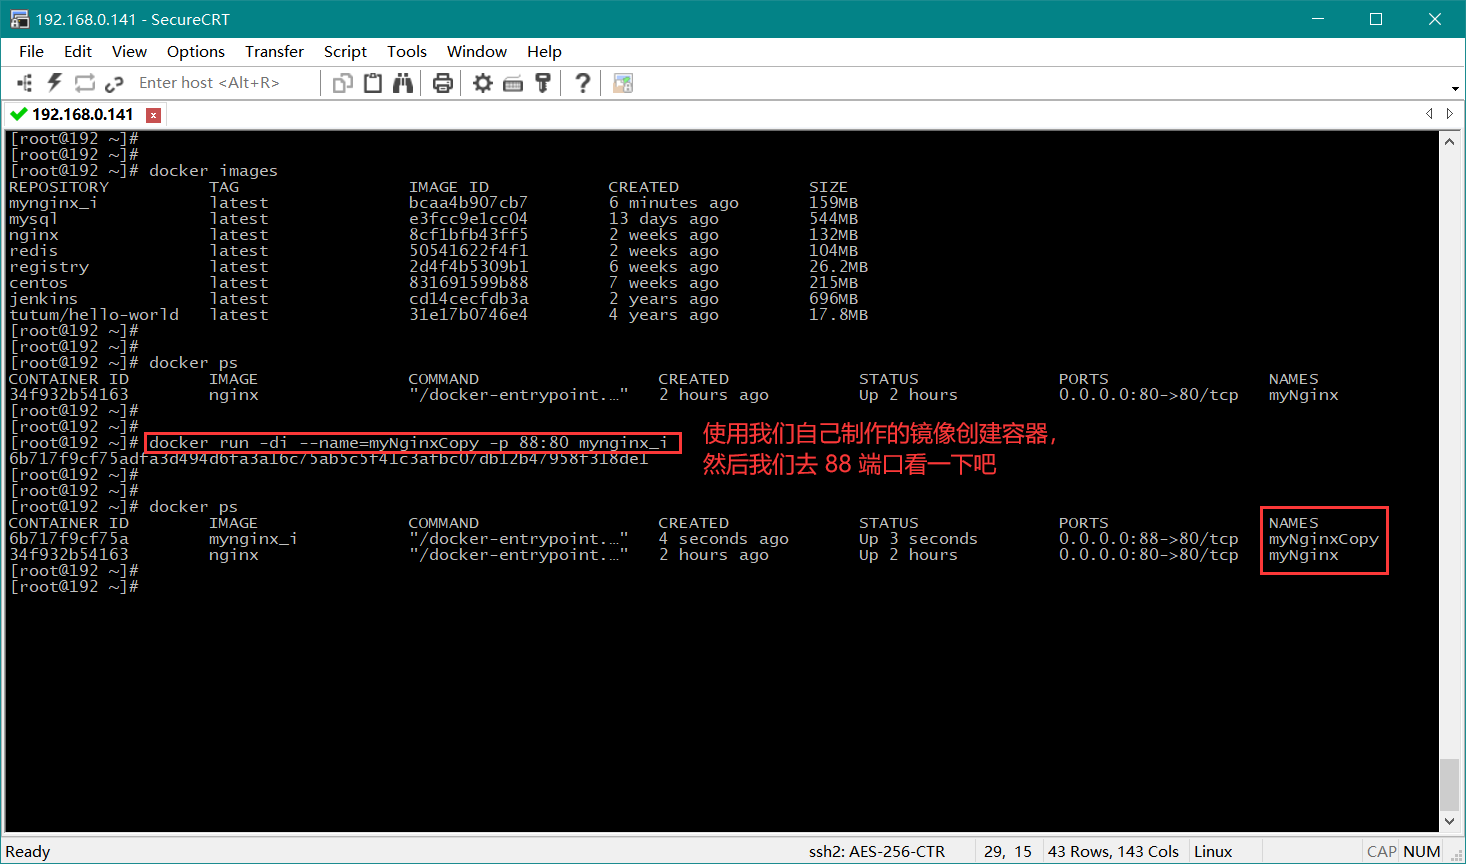Screen dimensions: 1466x864
Task: Click the Print icon
Action: click(443, 83)
